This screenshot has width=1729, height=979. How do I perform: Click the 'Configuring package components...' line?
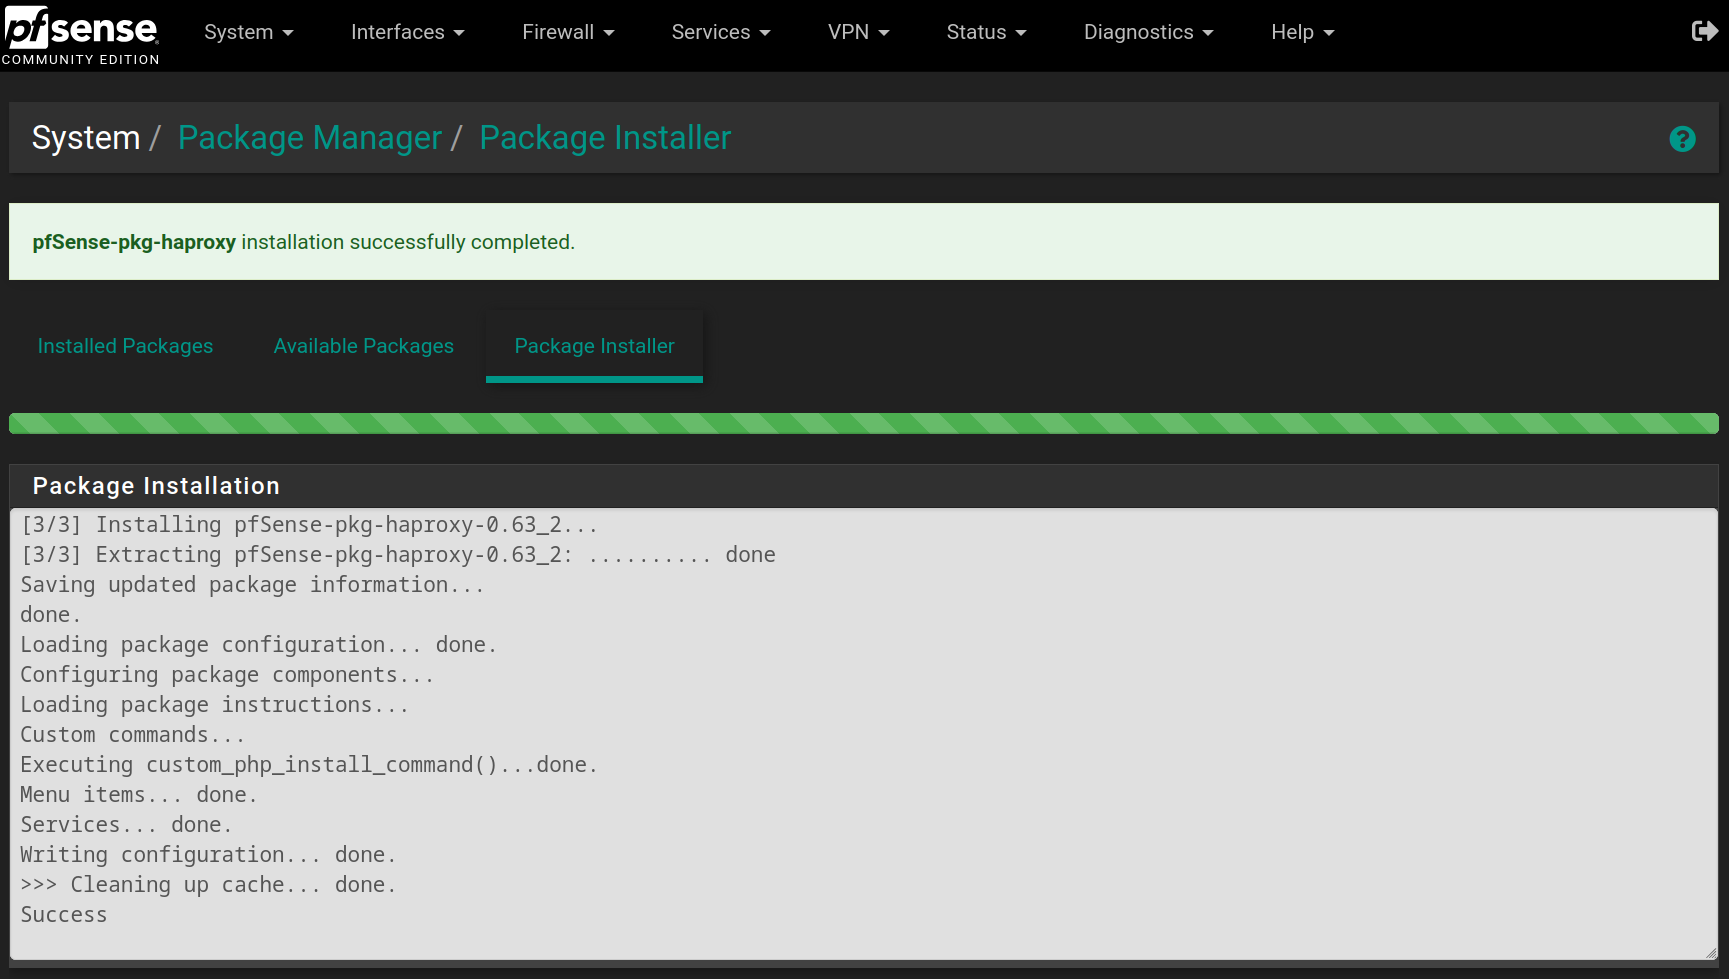pyautogui.click(x=227, y=675)
